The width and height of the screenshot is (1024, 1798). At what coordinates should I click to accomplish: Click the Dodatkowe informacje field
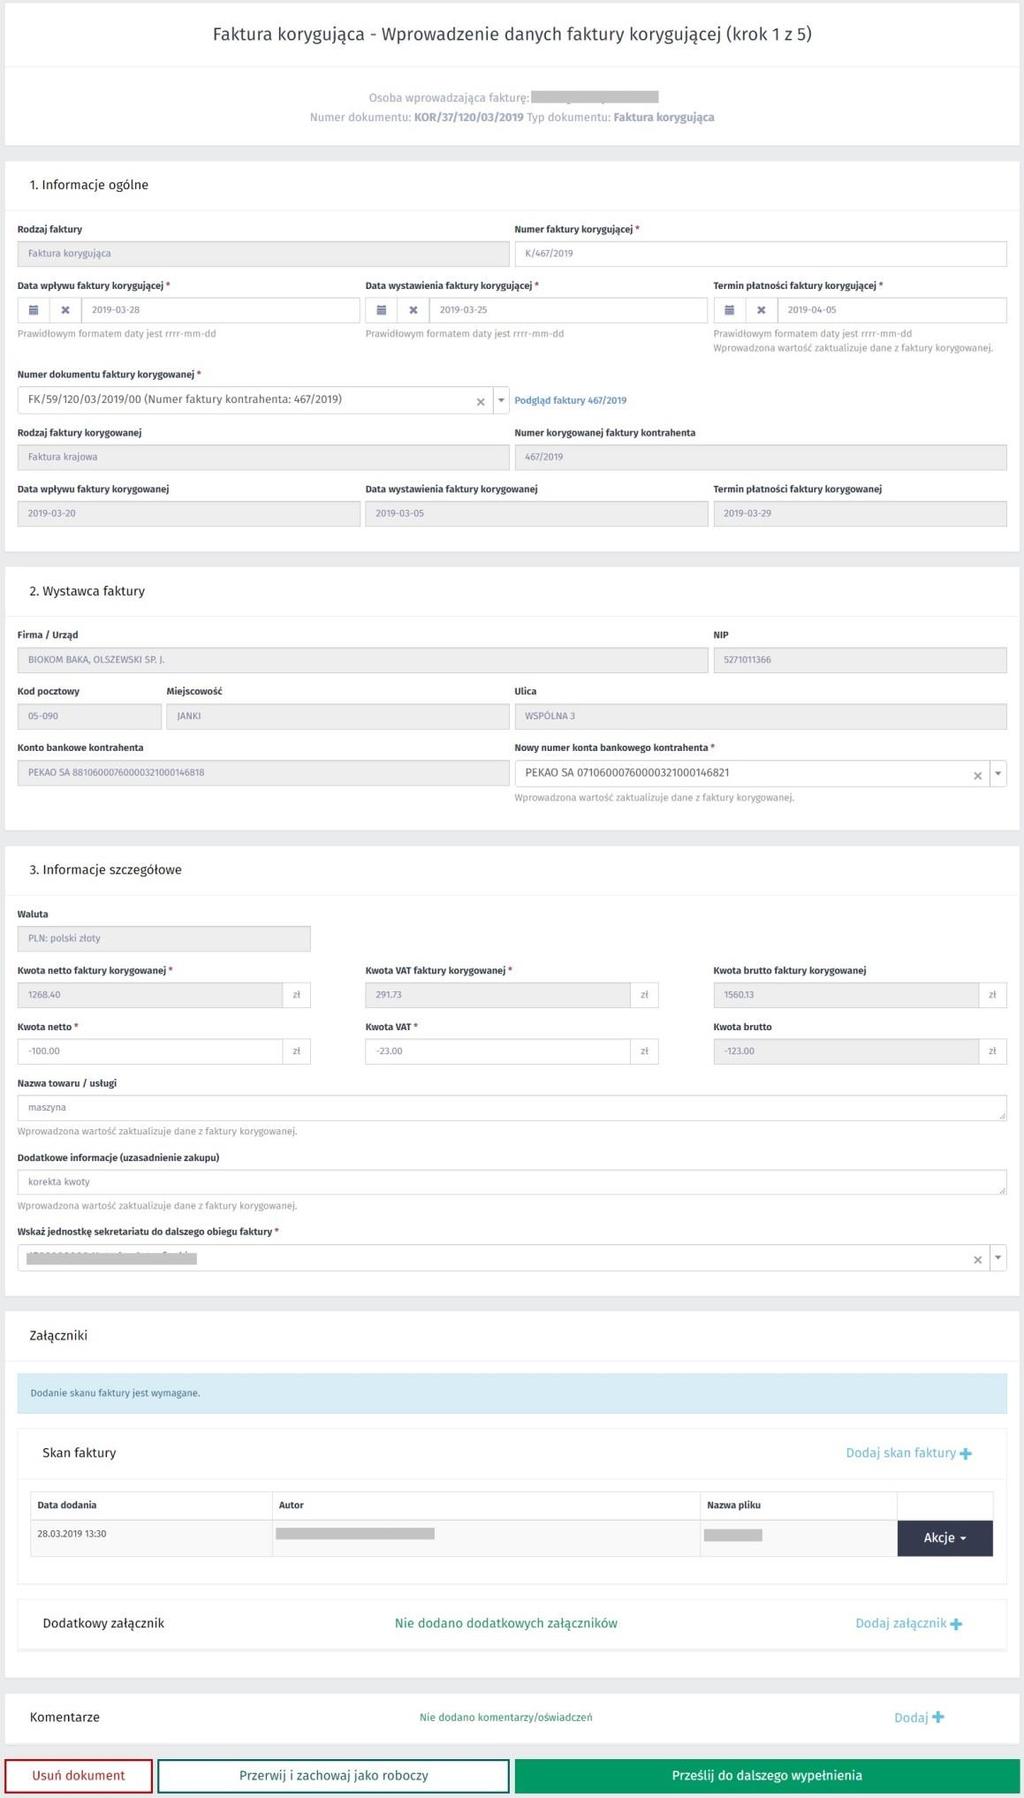point(512,1182)
